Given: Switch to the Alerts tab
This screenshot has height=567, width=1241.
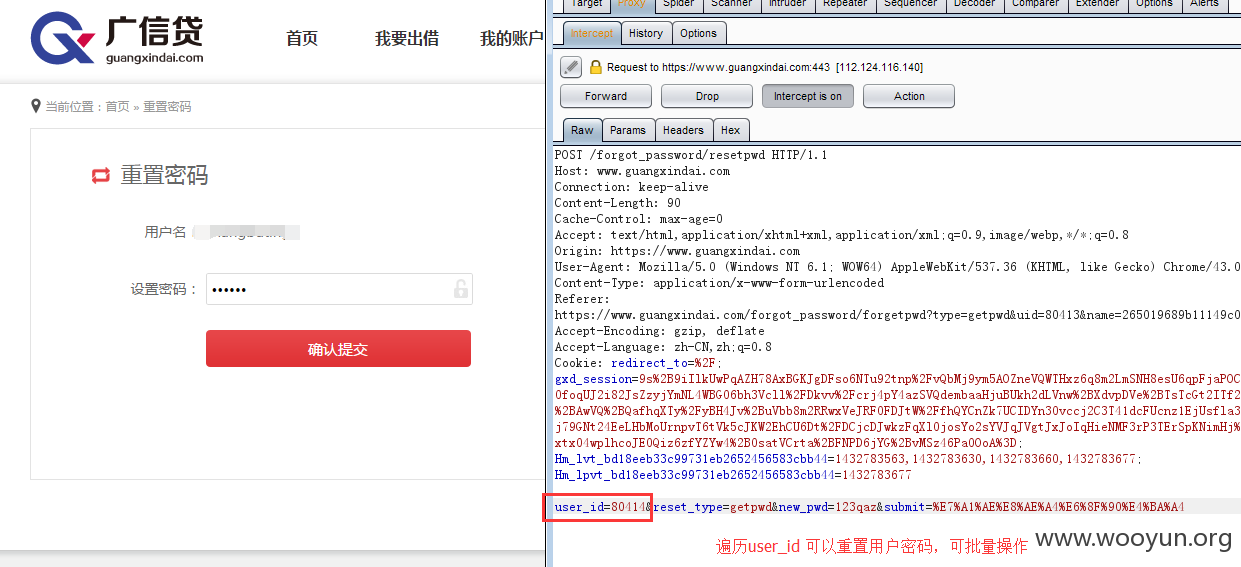Looking at the screenshot, I should coord(1205,4).
